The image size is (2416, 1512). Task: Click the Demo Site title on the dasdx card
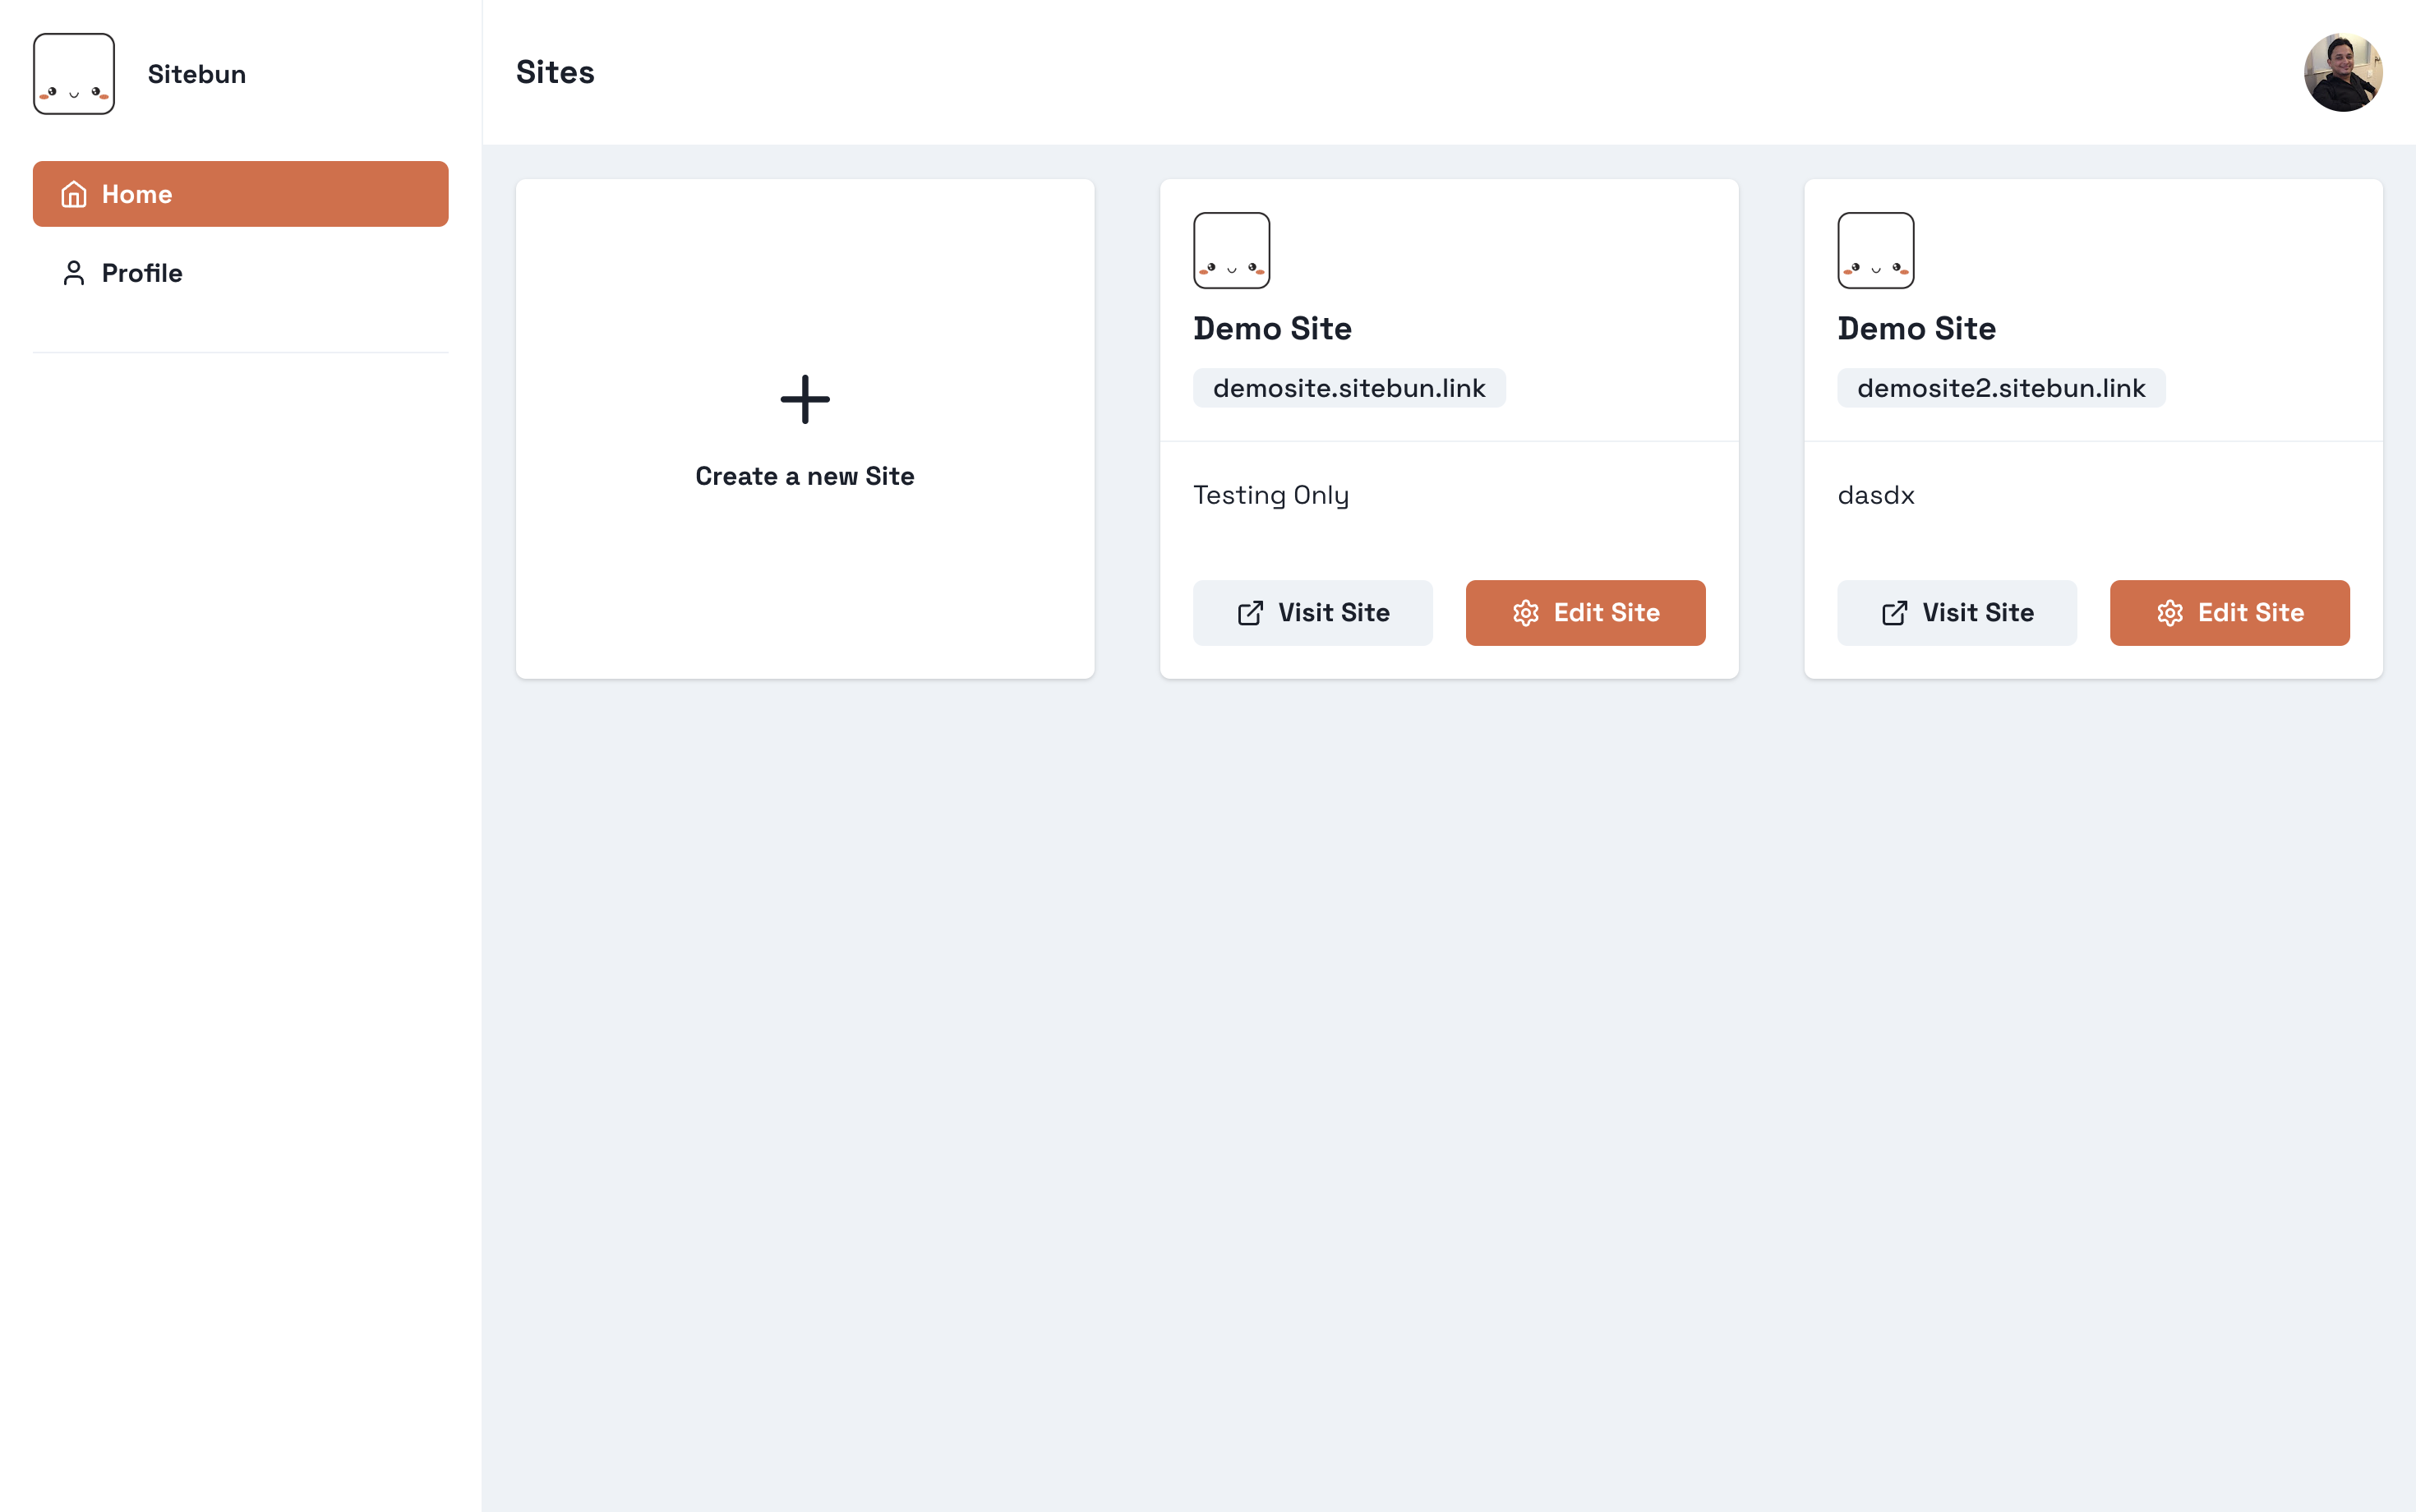click(1916, 329)
